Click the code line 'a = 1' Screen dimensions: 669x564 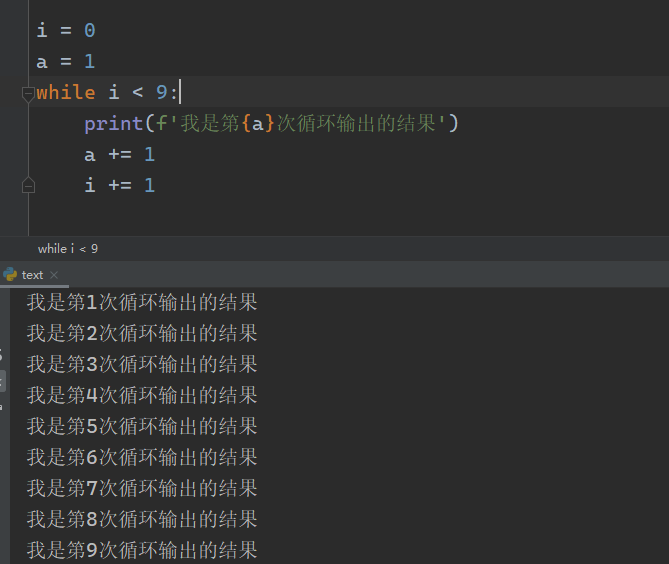tap(66, 62)
